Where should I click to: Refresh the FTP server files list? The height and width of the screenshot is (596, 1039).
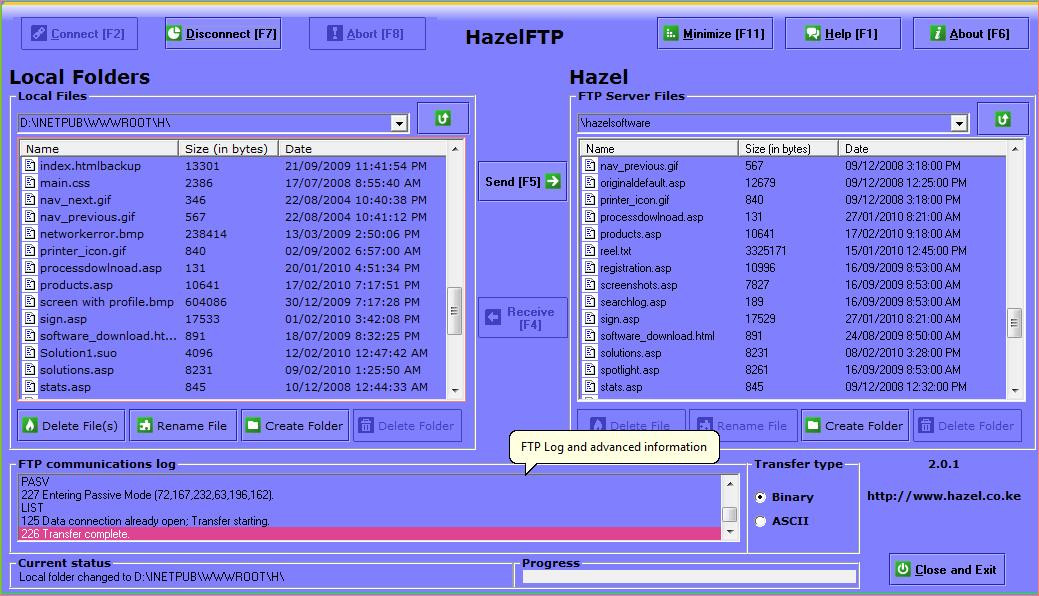[x=1003, y=119]
